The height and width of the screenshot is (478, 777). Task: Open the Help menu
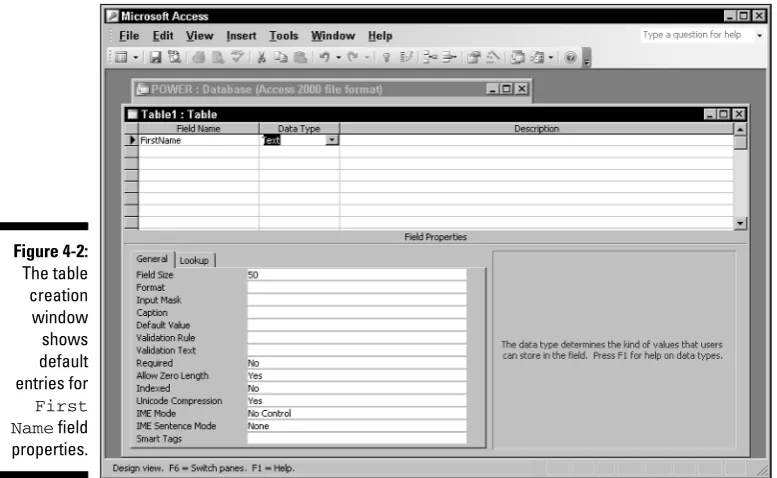(x=380, y=36)
